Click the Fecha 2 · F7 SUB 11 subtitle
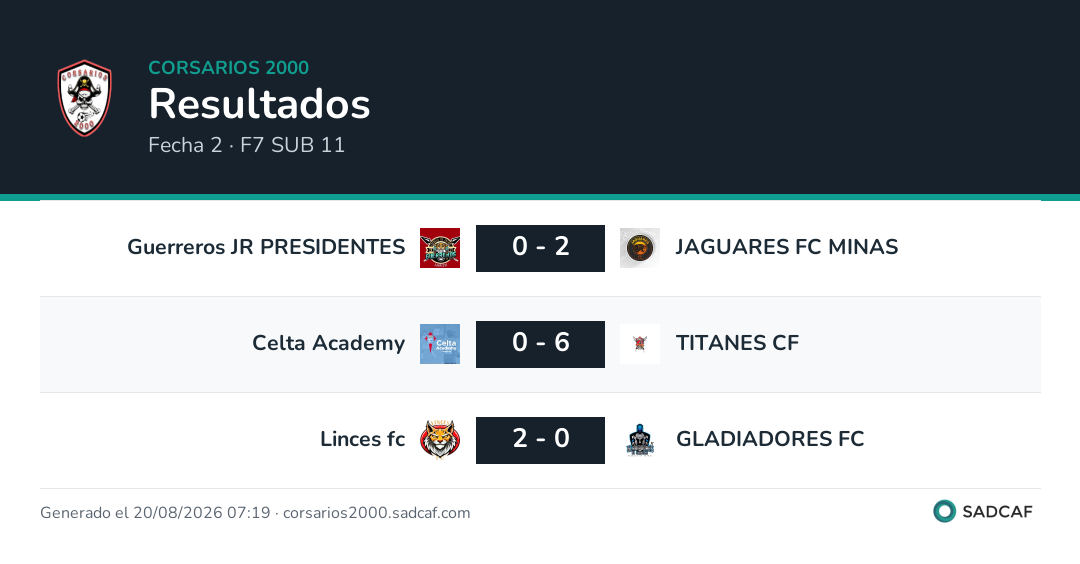 247,145
